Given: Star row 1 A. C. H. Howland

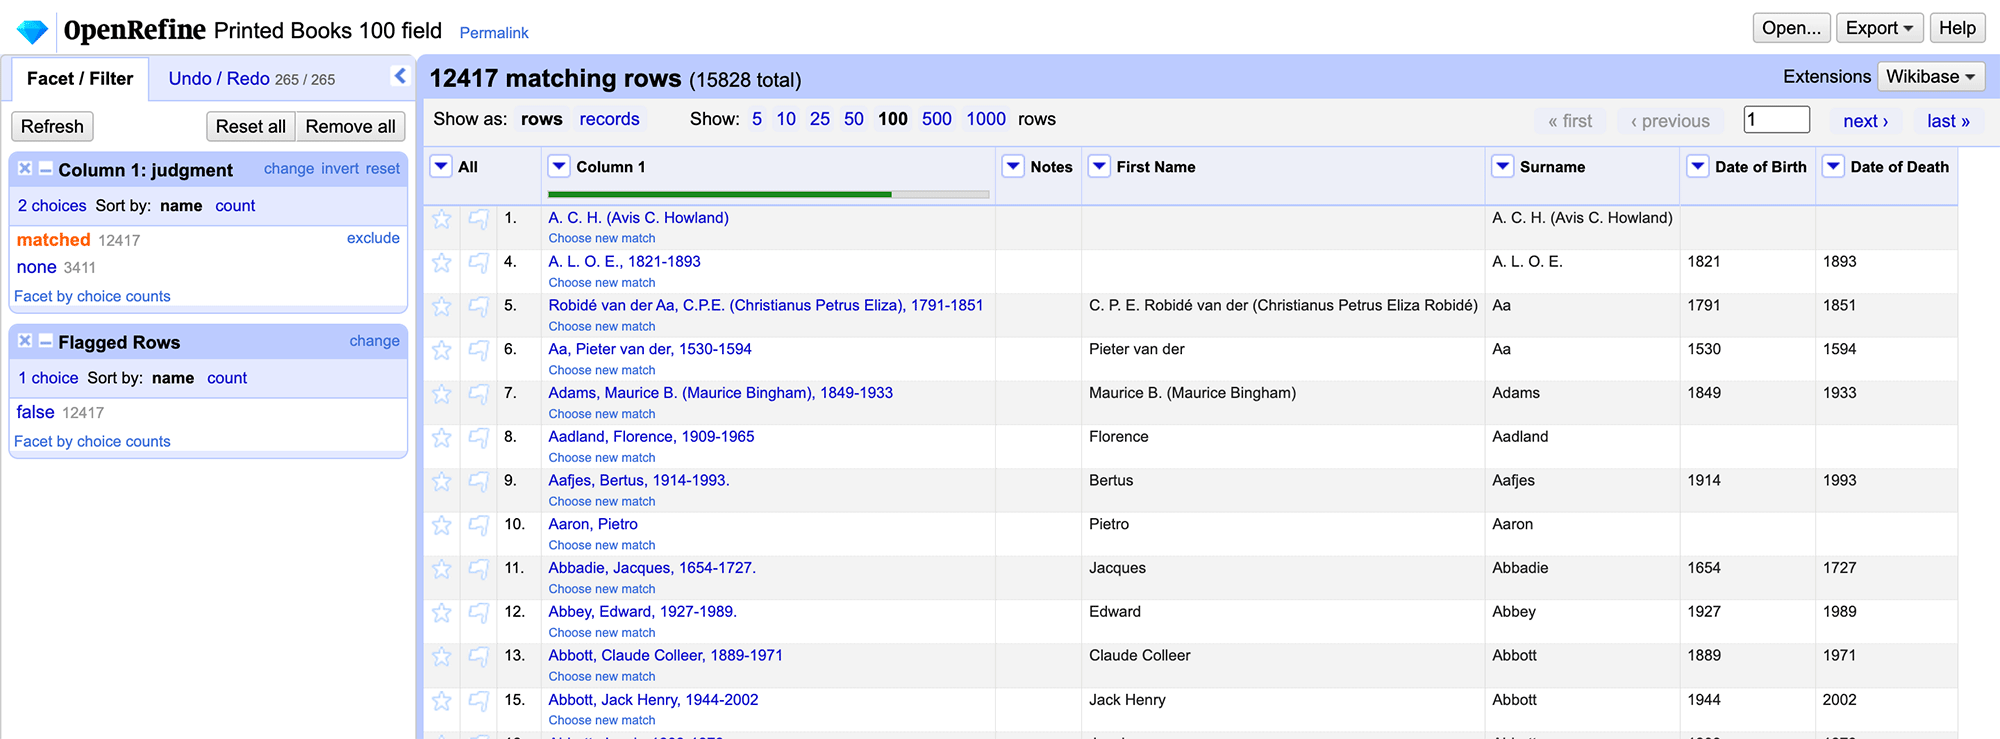Looking at the screenshot, I should coord(441,219).
